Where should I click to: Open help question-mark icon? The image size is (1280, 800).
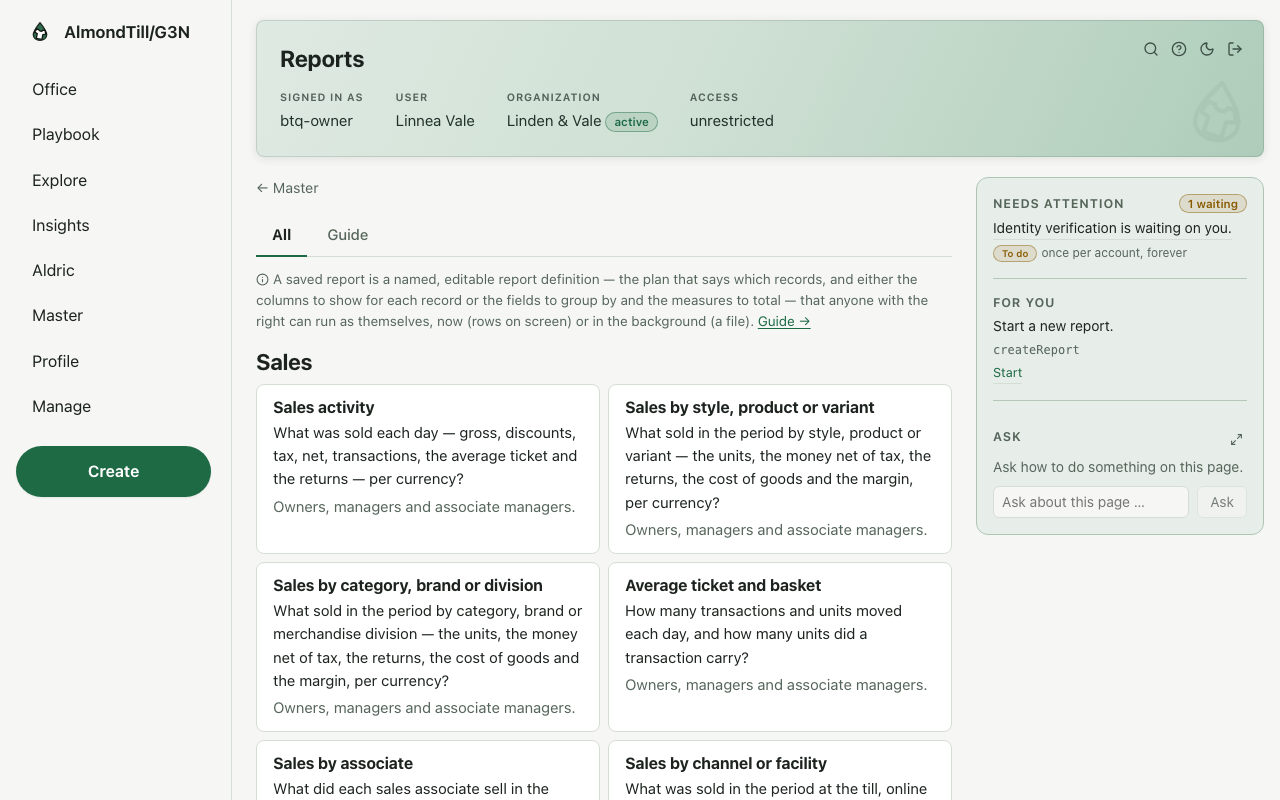pos(1179,49)
